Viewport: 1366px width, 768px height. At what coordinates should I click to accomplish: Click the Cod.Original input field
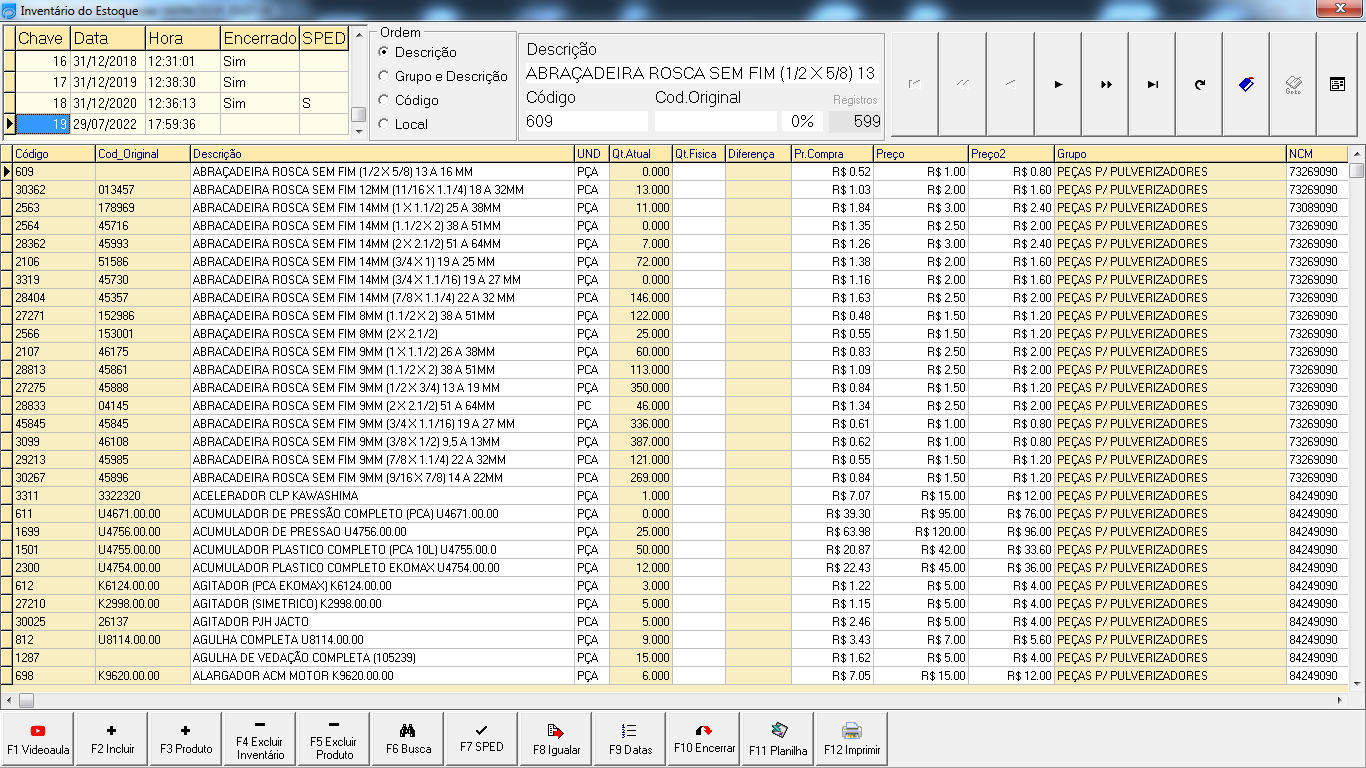pyautogui.click(x=715, y=121)
